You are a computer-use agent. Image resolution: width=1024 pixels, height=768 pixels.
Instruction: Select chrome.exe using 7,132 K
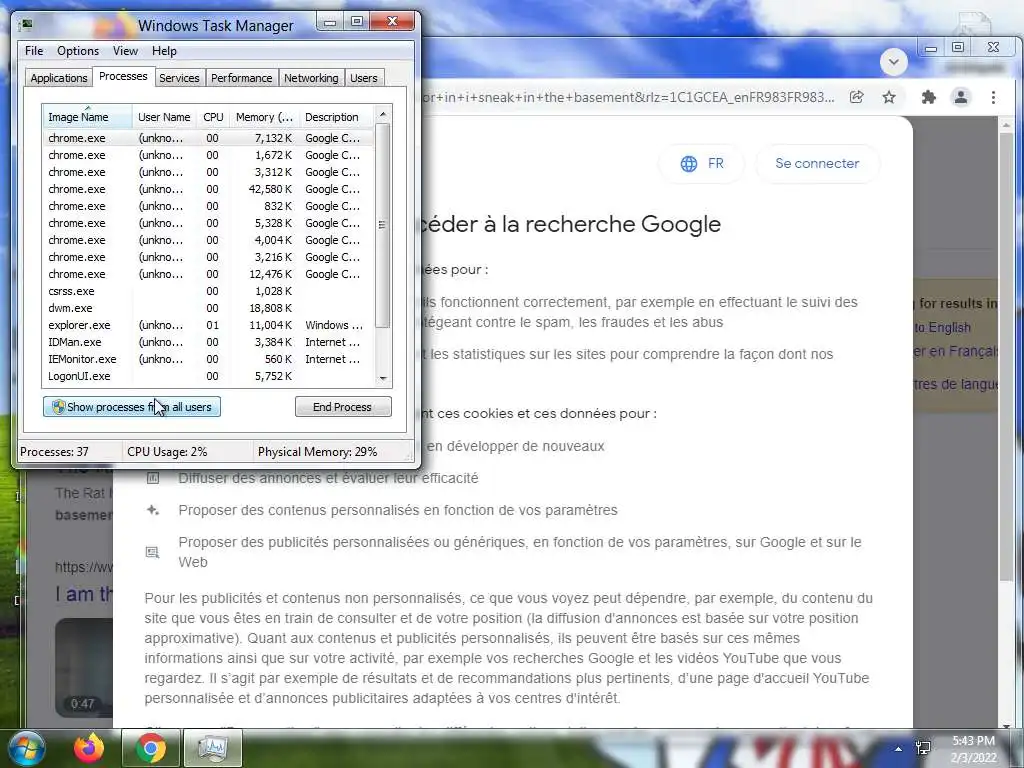(x=208, y=138)
